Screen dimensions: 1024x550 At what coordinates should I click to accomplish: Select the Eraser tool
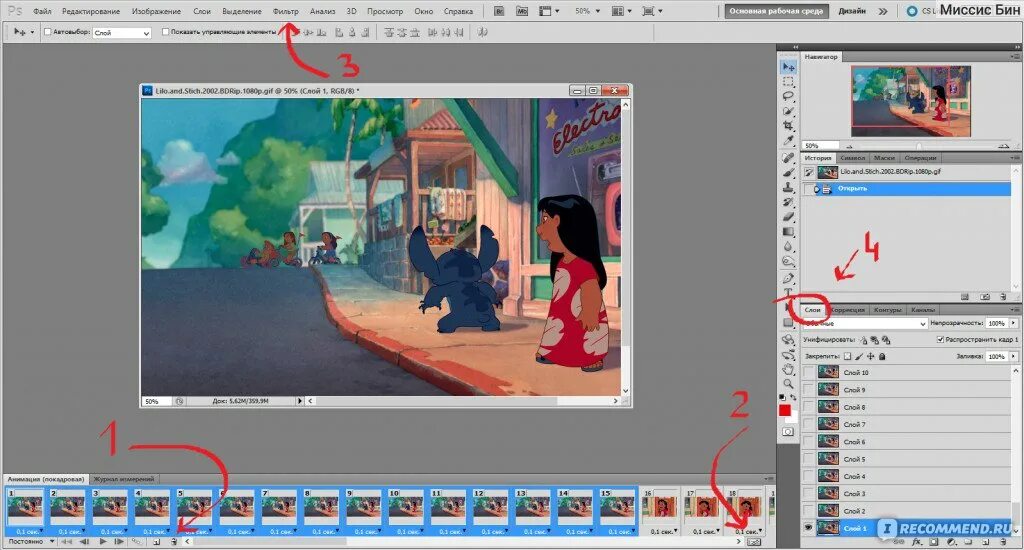(788, 216)
